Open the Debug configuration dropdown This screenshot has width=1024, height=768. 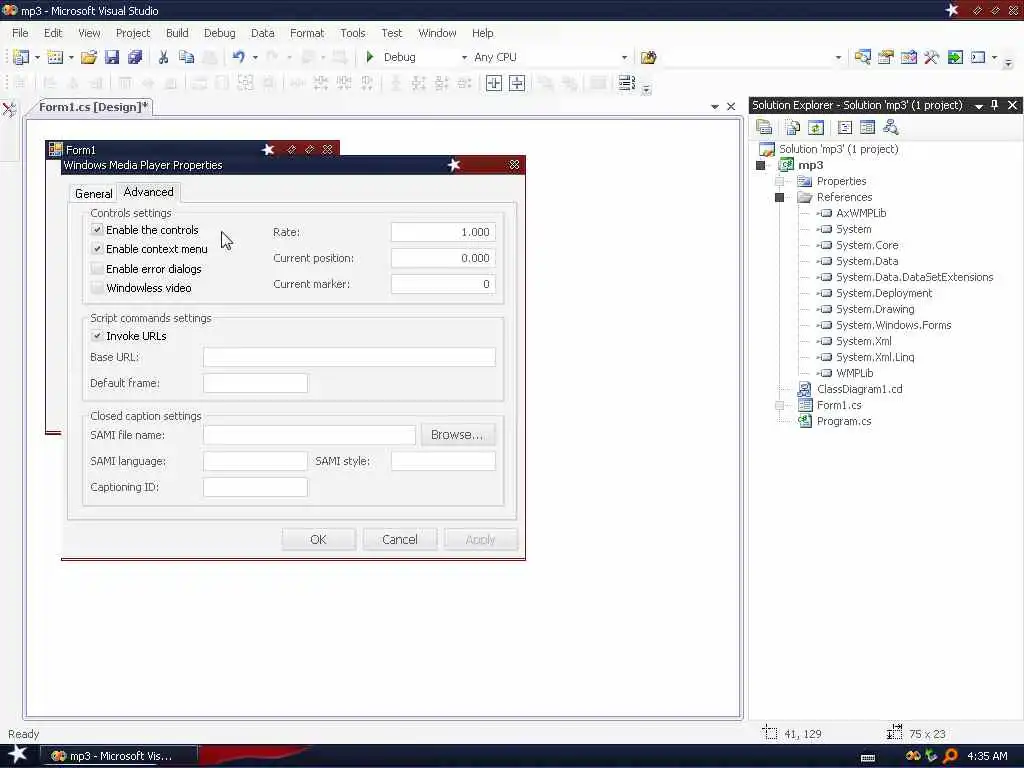click(464, 57)
